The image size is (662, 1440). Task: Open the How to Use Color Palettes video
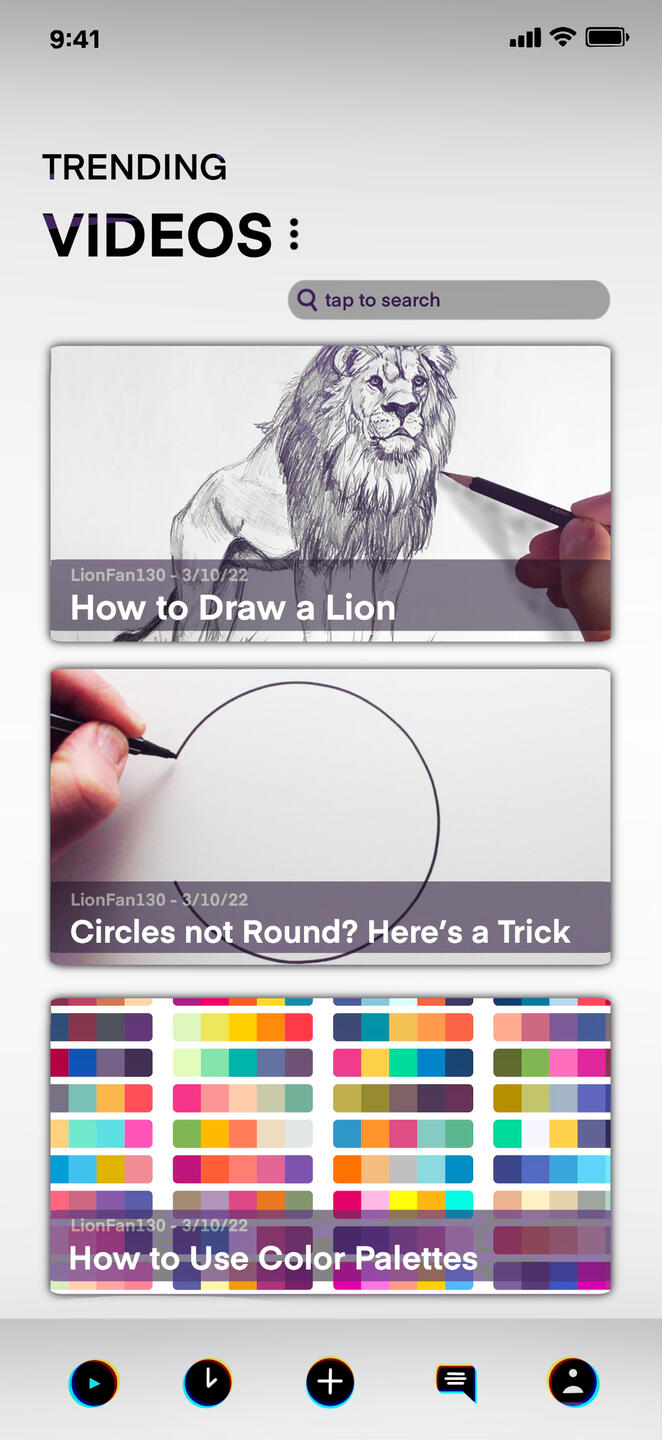point(331,1145)
